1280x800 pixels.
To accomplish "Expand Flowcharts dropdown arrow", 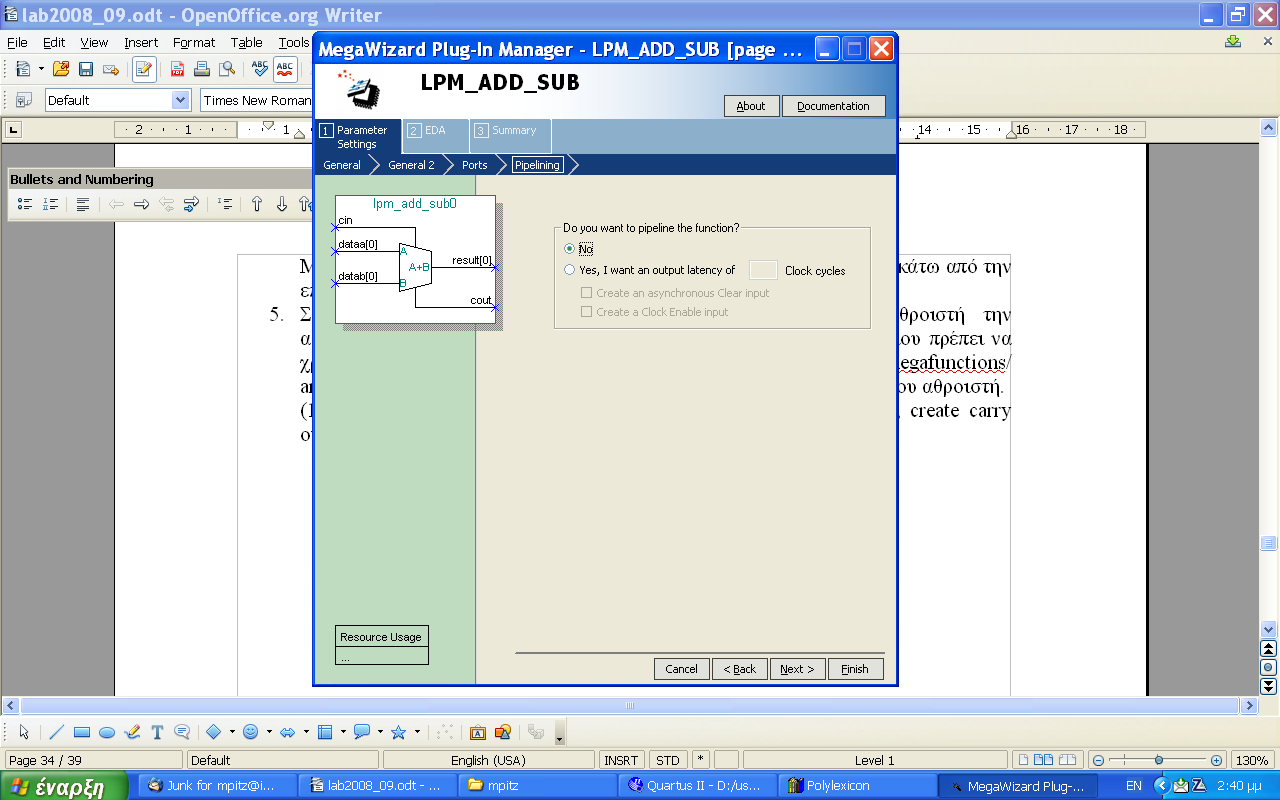I will pos(342,732).
